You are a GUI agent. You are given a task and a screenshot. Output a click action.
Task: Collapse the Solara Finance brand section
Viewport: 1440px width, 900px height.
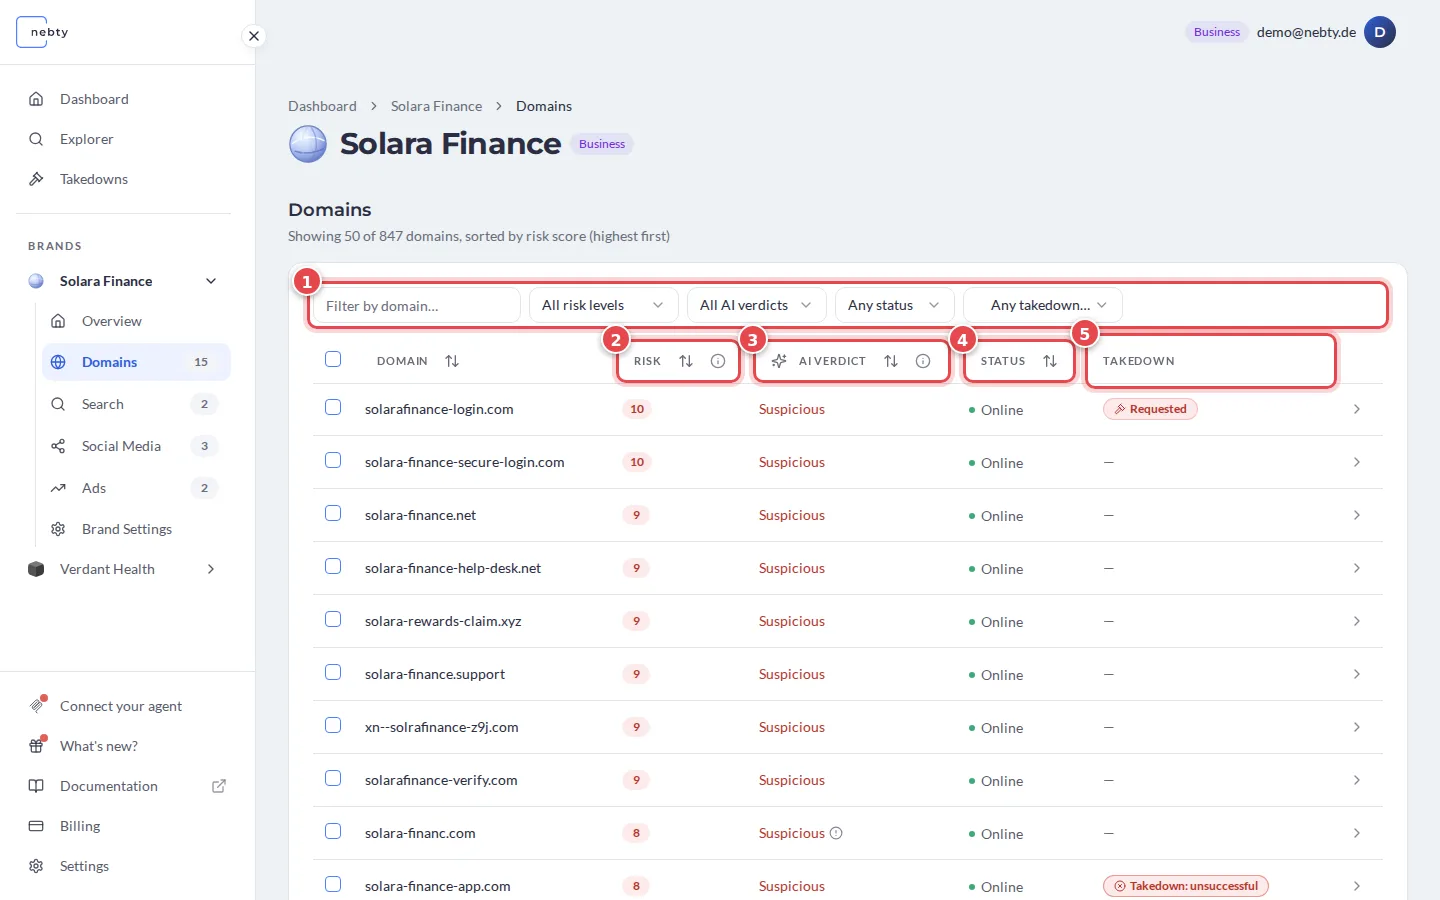(x=211, y=281)
